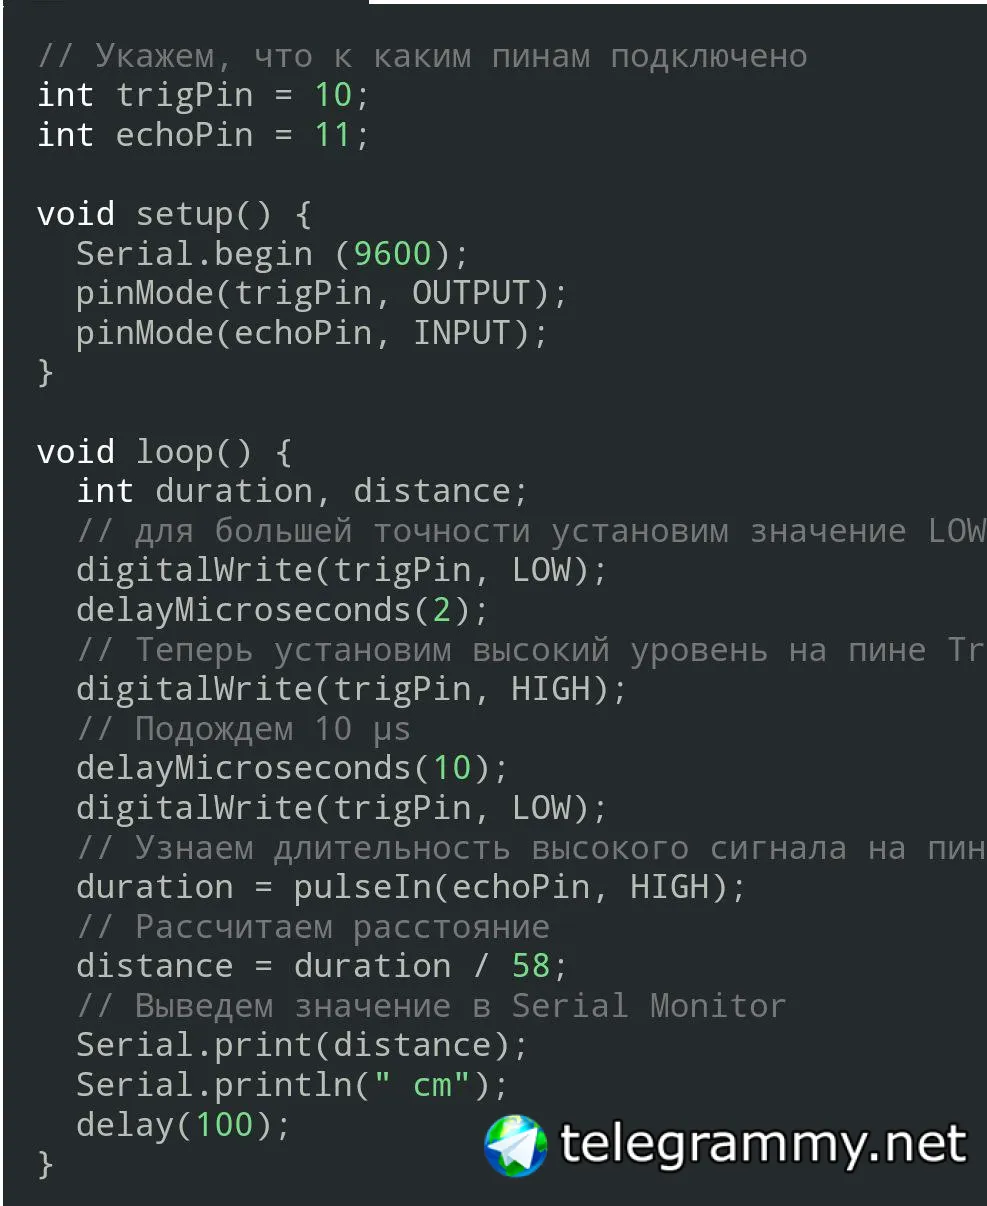Click the number 58 in the distance formula
The height and width of the screenshot is (1206, 987).
click(531, 966)
